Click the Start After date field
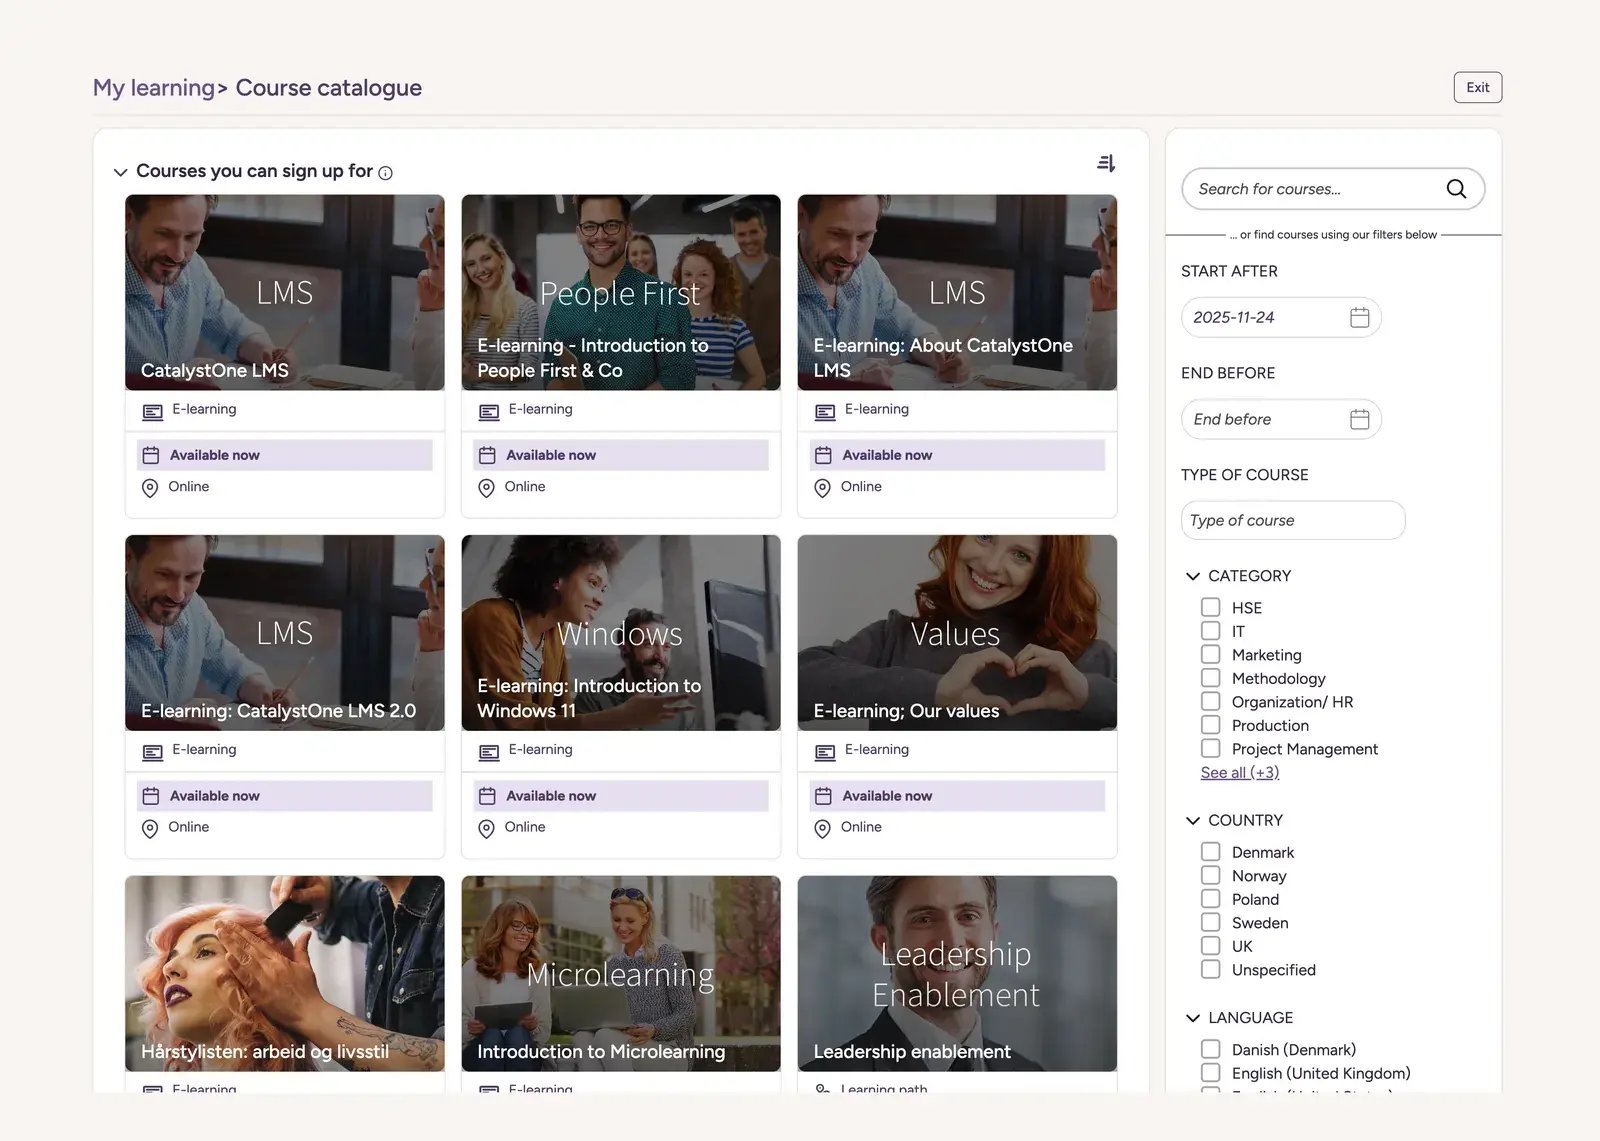This screenshot has width=1600, height=1141. [1281, 317]
